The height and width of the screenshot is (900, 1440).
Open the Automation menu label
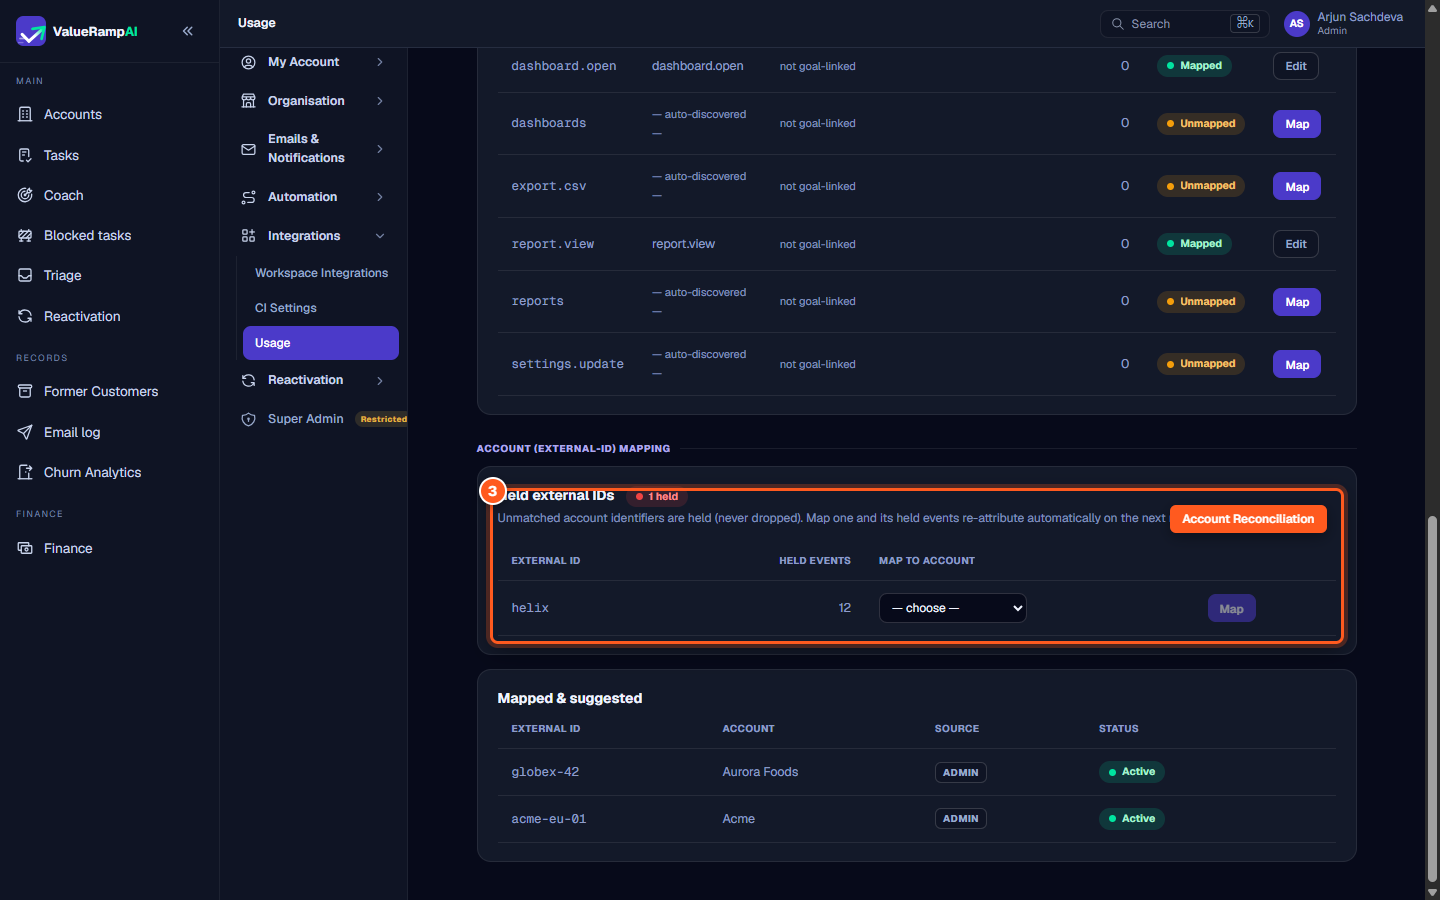(302, 197)
